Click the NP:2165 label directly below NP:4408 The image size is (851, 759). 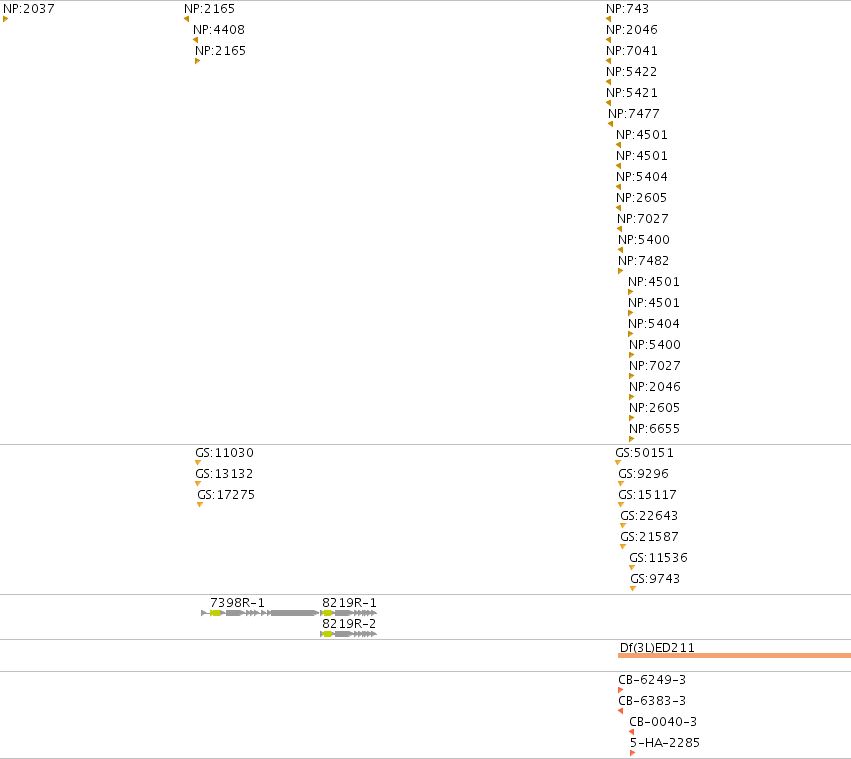coord(220,51)
